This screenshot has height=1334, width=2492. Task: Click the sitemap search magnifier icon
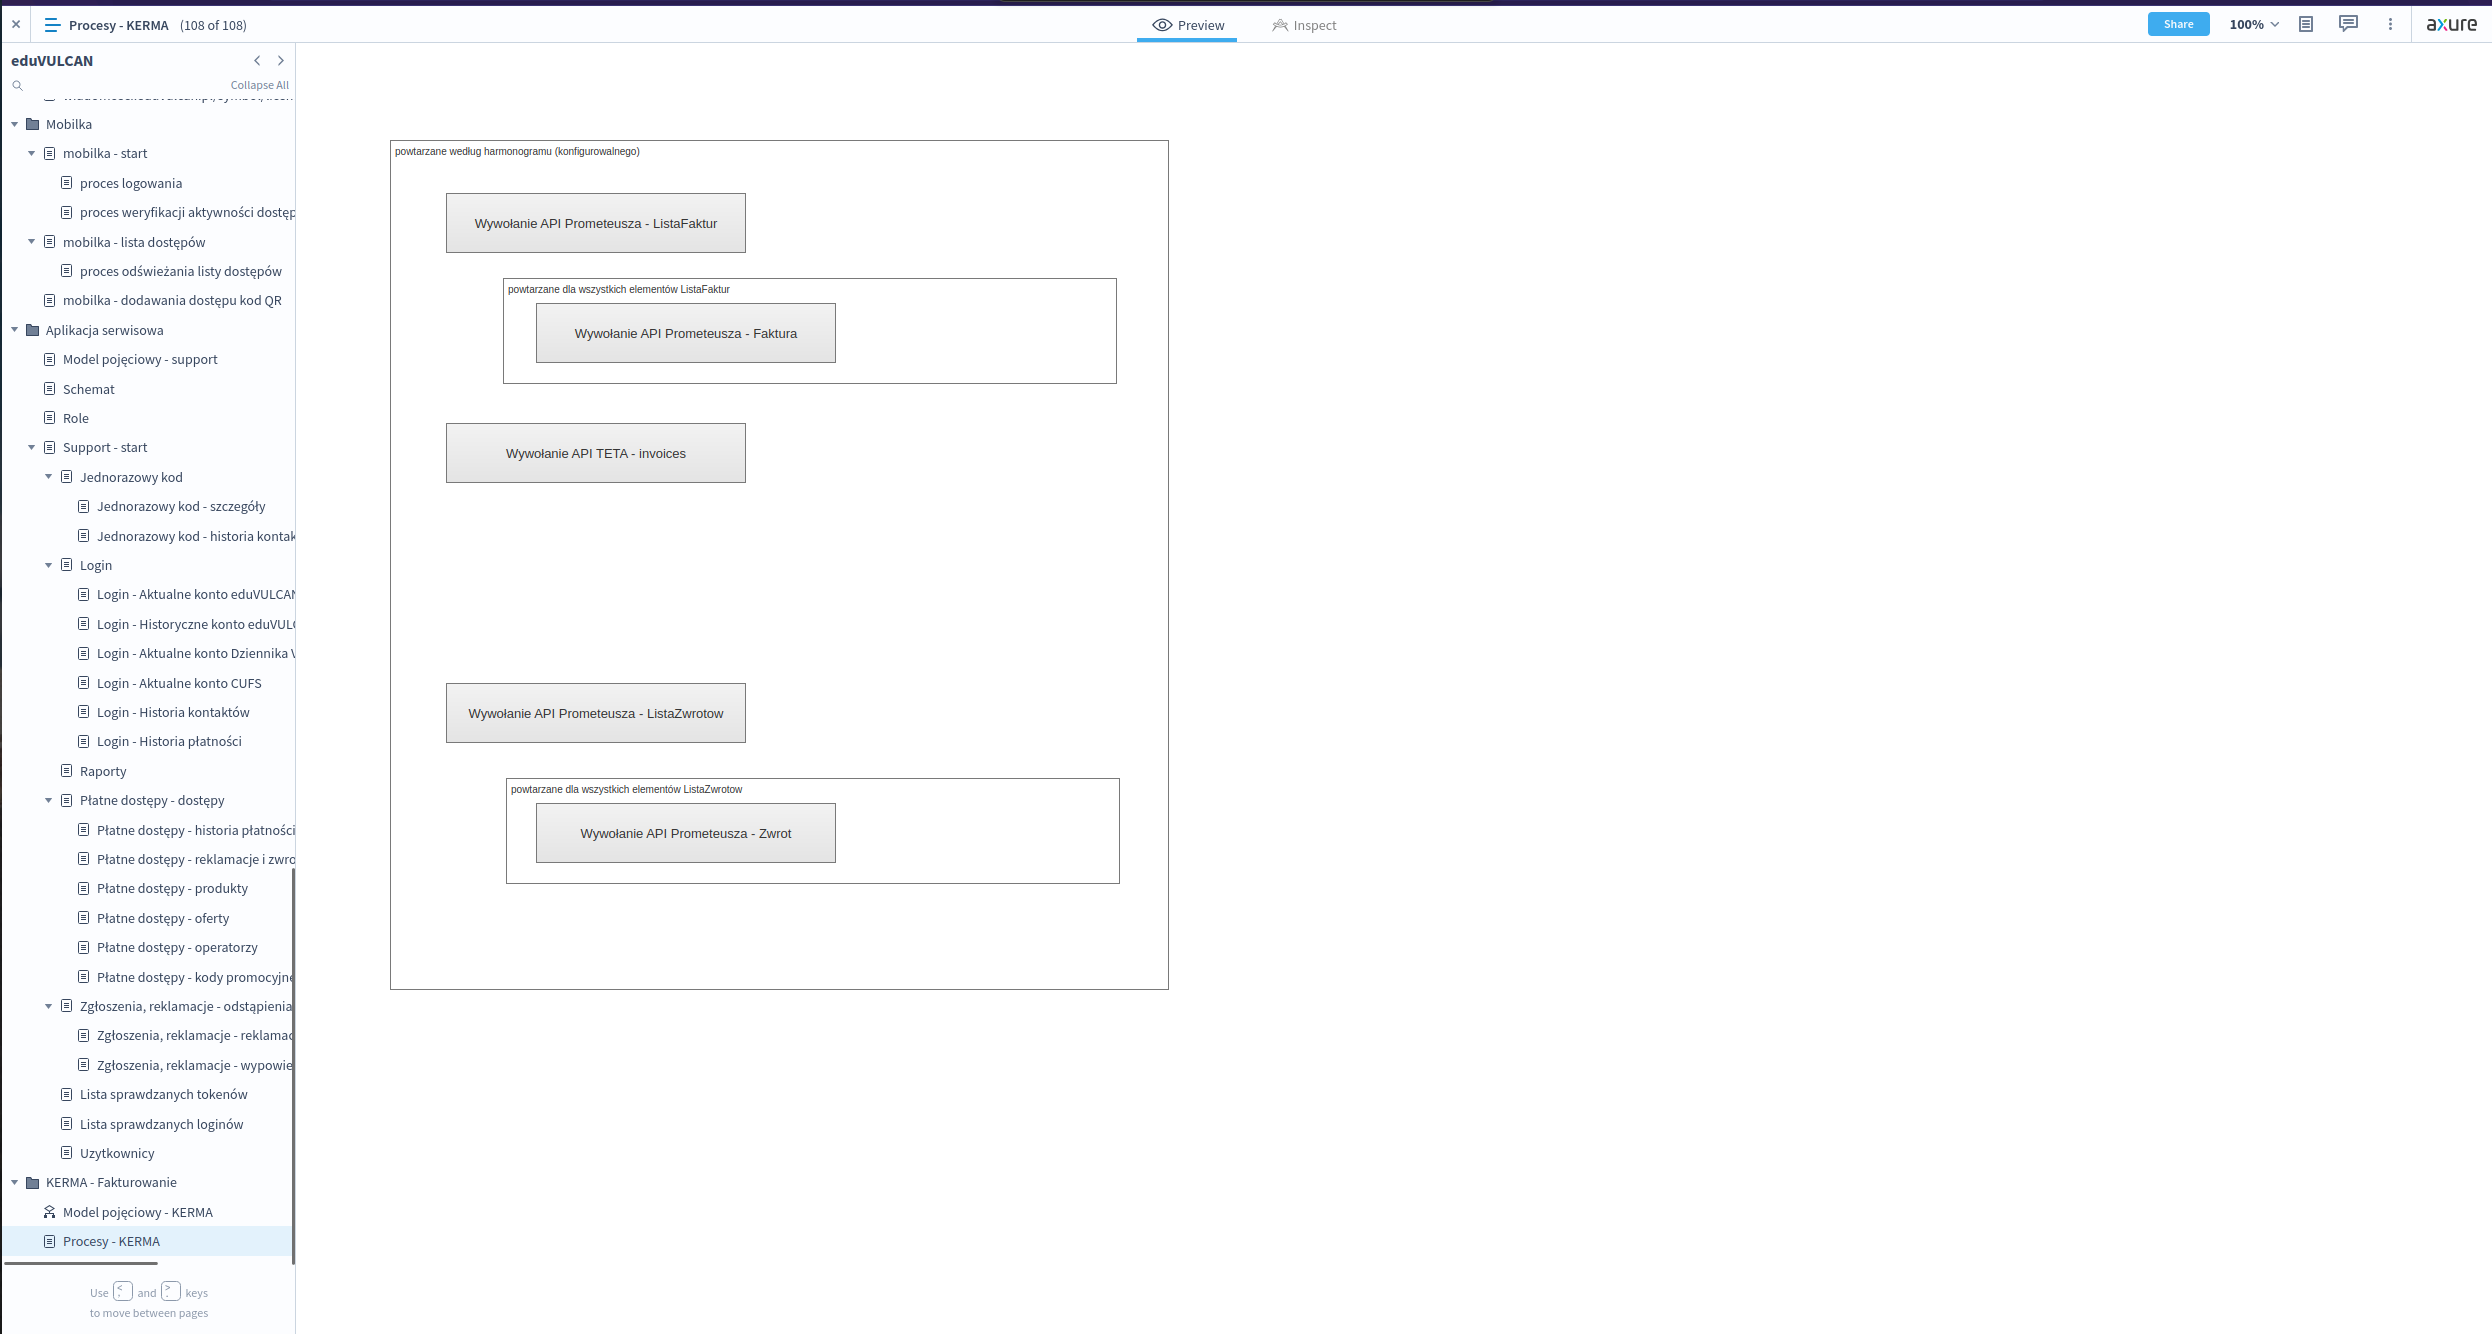[x=17, y=86]
